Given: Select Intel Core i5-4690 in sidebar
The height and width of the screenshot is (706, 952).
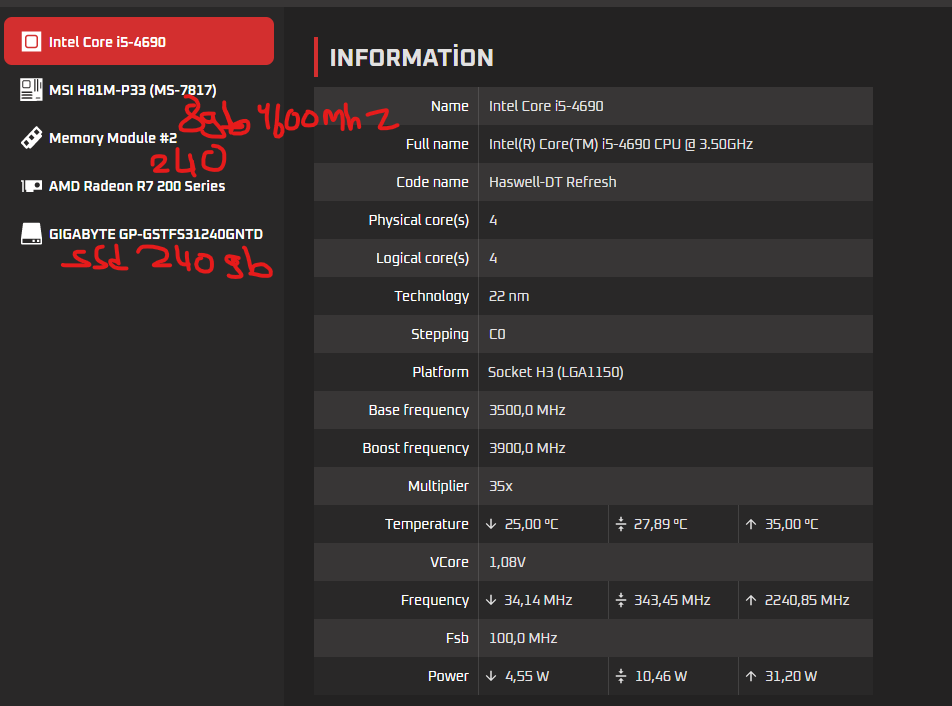Looking at the screenshot, I should [139, 41].
